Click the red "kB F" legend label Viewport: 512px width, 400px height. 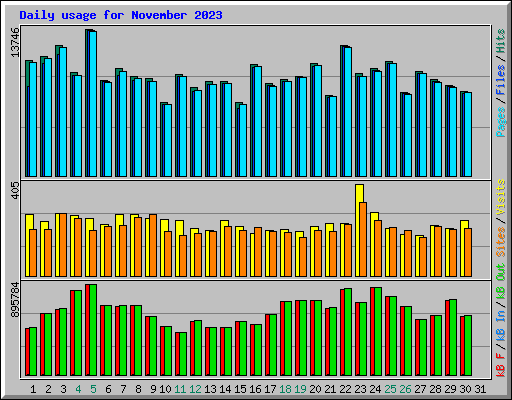500,365
